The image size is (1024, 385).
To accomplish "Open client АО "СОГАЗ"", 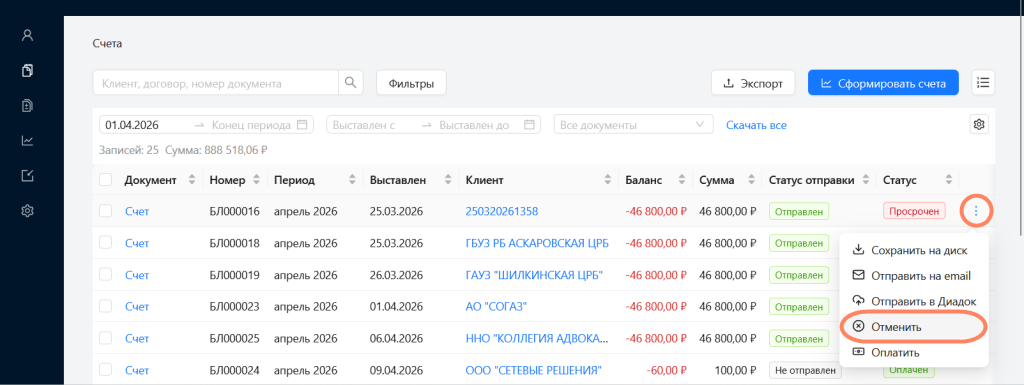I will click(496, 306).
